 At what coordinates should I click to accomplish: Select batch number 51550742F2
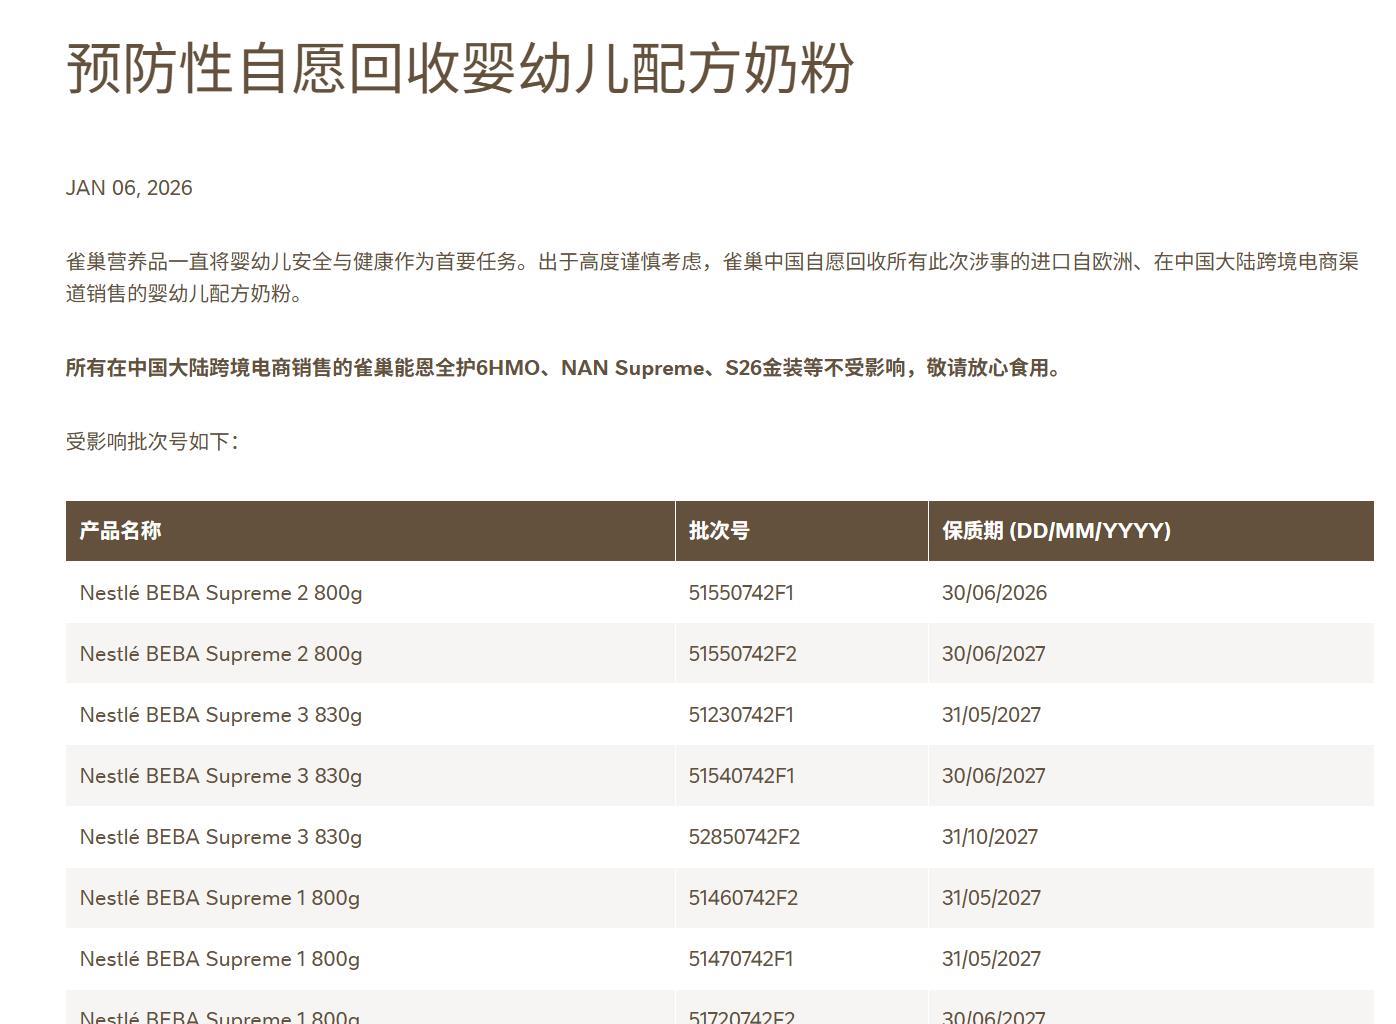point(743,653)
